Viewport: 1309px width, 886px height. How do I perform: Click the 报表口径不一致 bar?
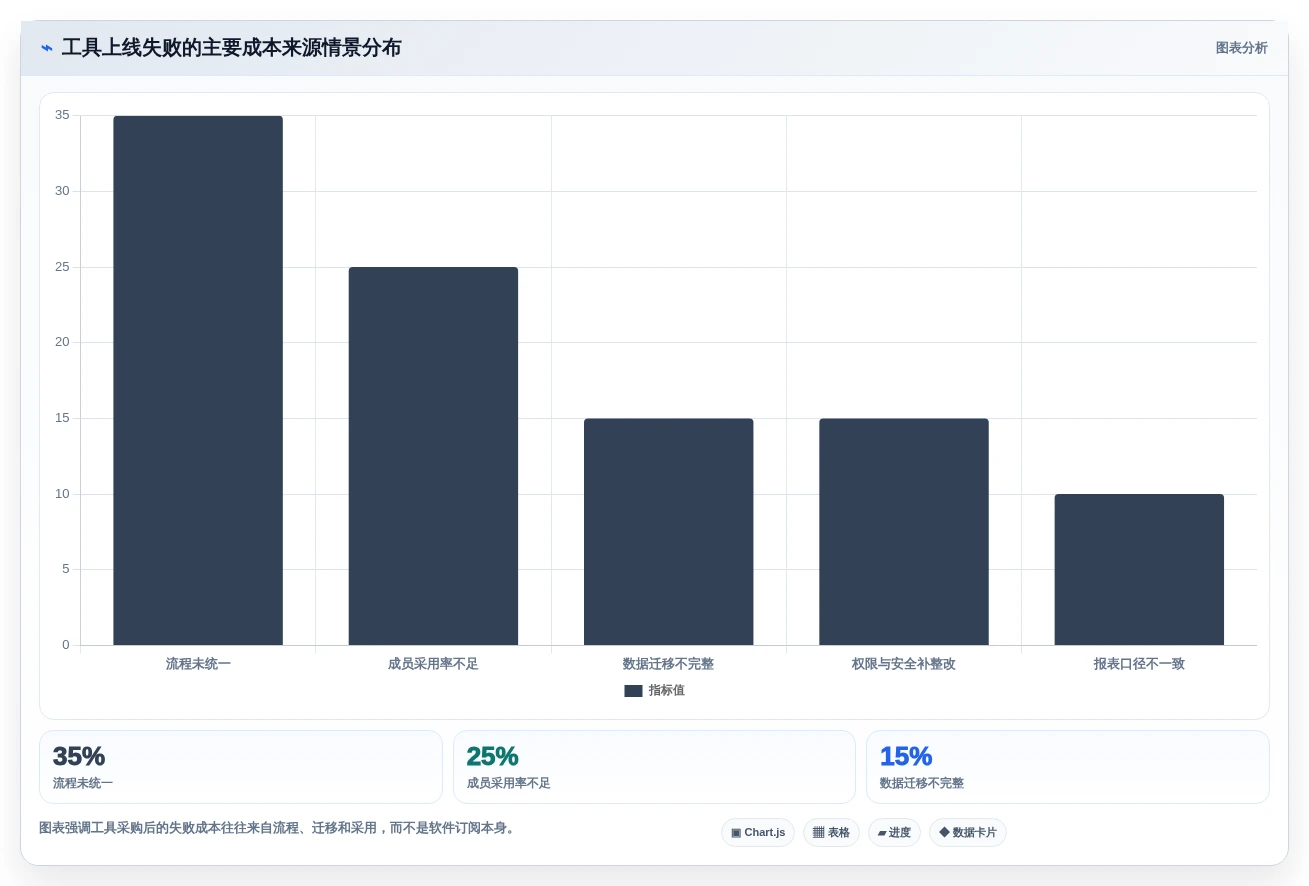click(x=1139, y=569)
